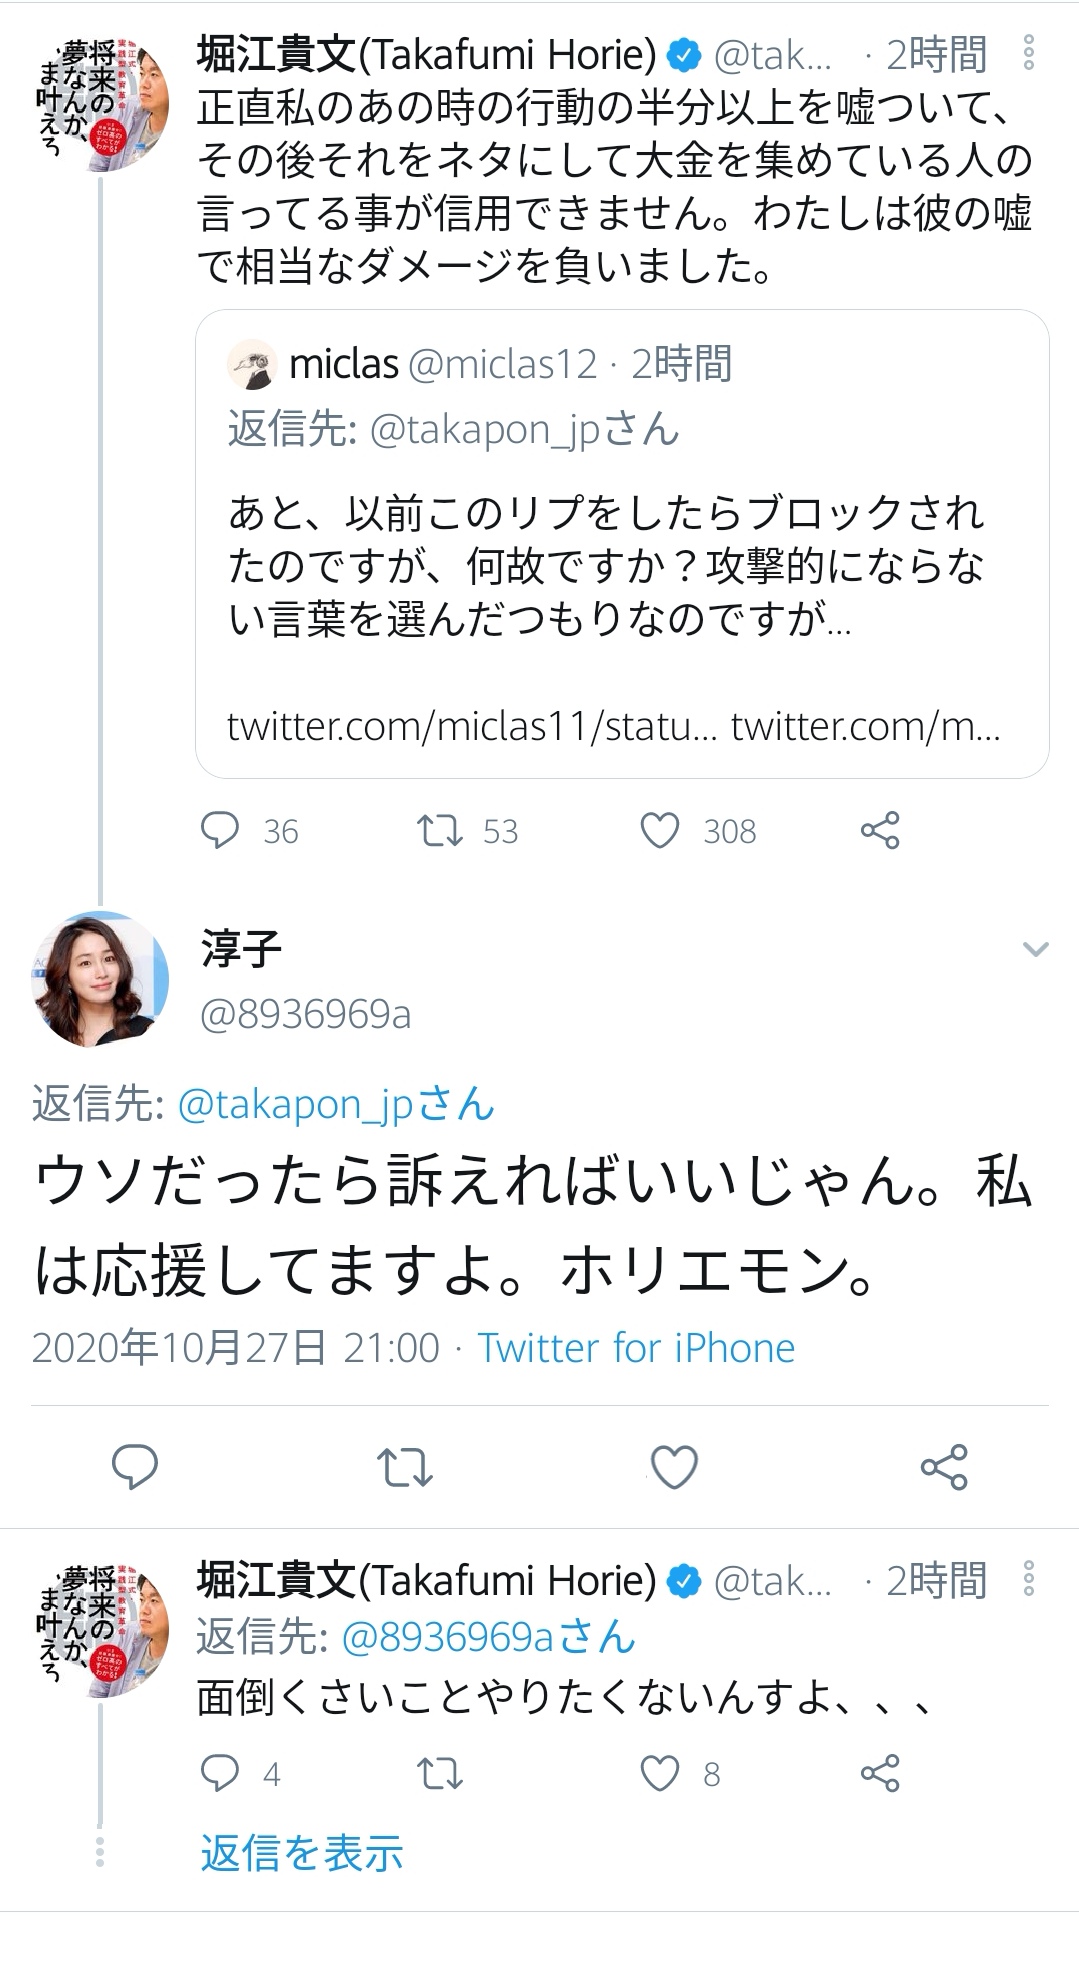
Task: Open 淳子's profile picture
Action: point(100,979)
